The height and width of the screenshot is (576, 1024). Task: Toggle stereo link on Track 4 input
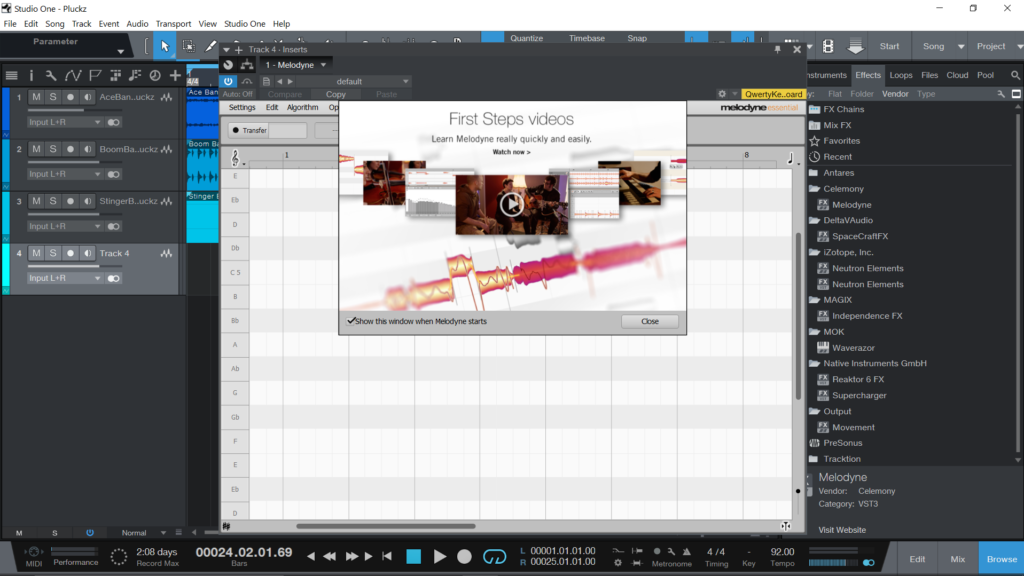114,278
